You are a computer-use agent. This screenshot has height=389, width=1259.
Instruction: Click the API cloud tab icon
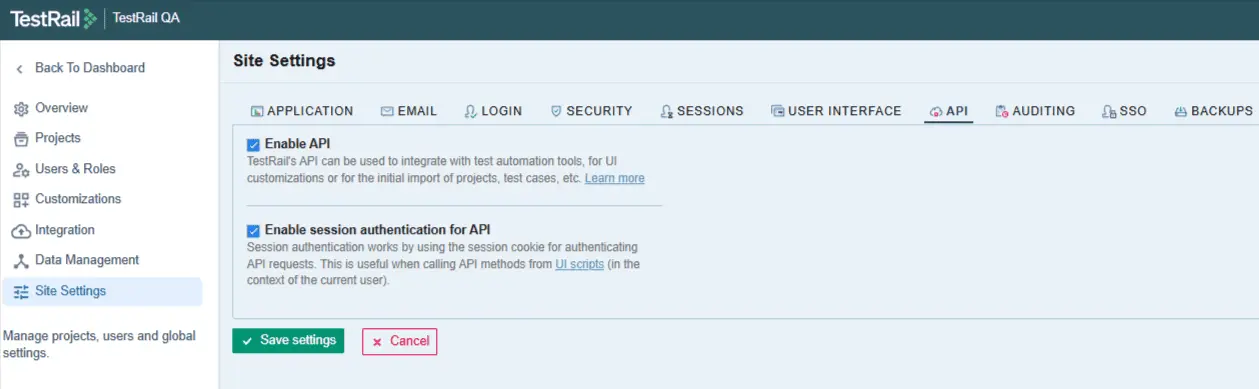pos(936,112)
